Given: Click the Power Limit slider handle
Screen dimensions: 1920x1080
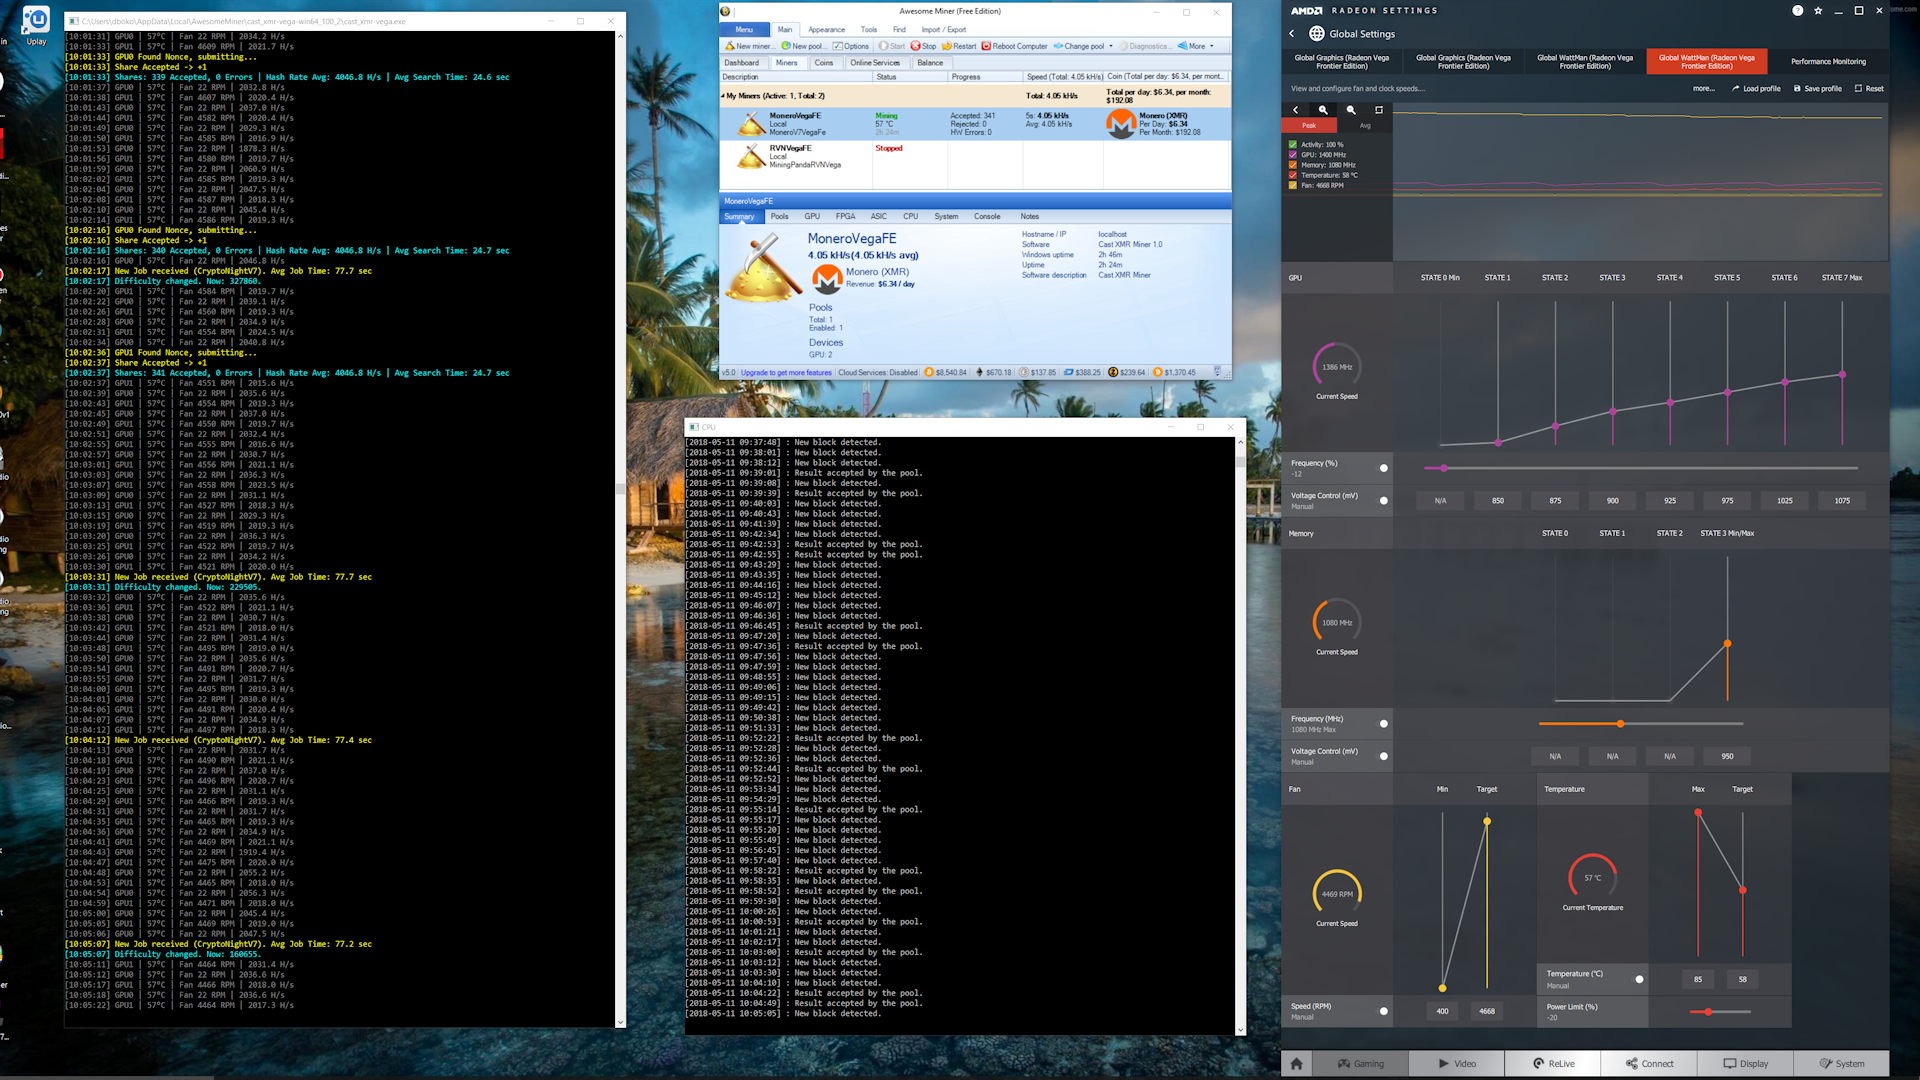Looking at the screenshot, I should tap(1708, 1012).
